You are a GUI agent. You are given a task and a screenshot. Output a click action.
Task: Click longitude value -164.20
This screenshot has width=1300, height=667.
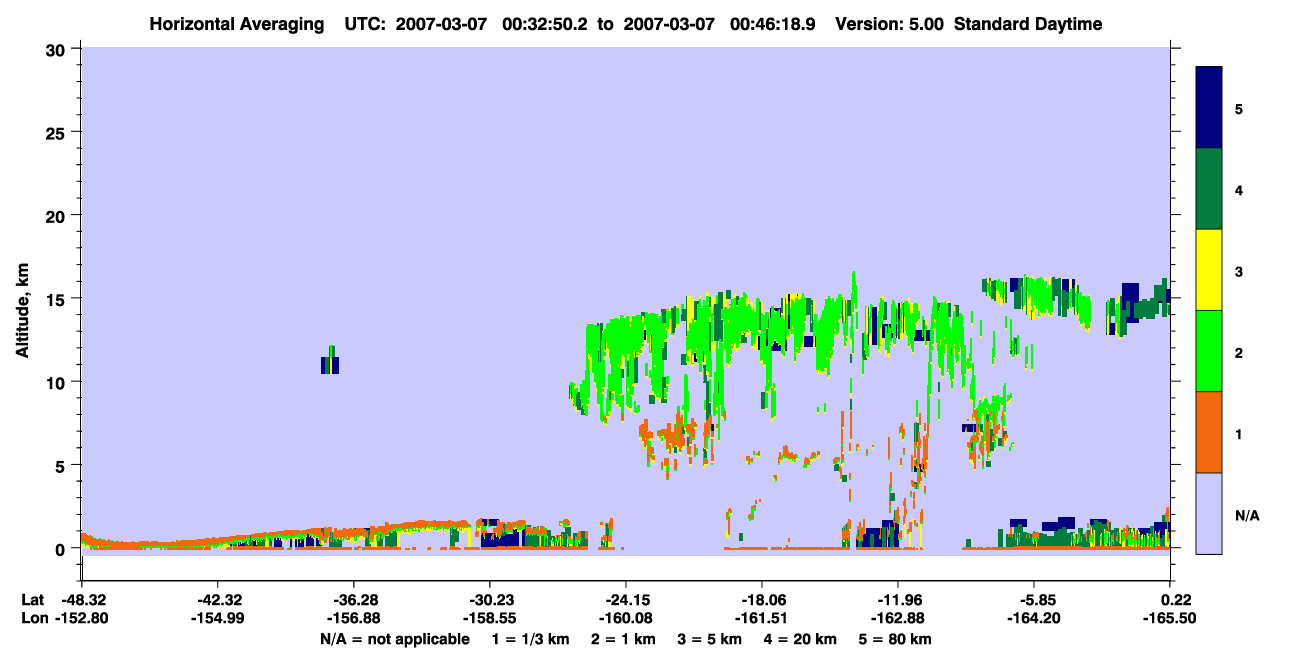coord(1034,617)
